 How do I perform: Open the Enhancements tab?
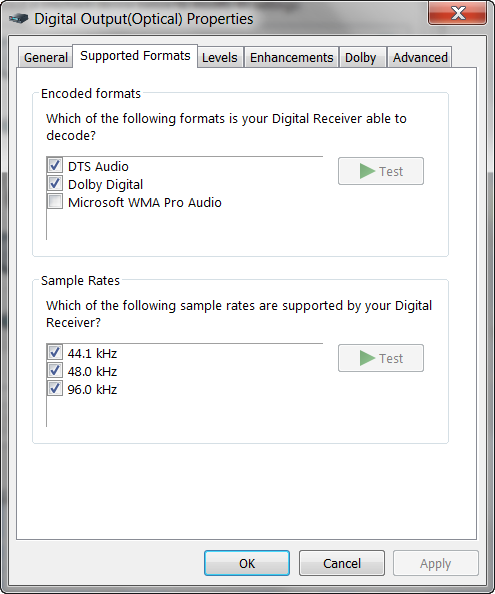pyautogui.click(x=291, y=58)
